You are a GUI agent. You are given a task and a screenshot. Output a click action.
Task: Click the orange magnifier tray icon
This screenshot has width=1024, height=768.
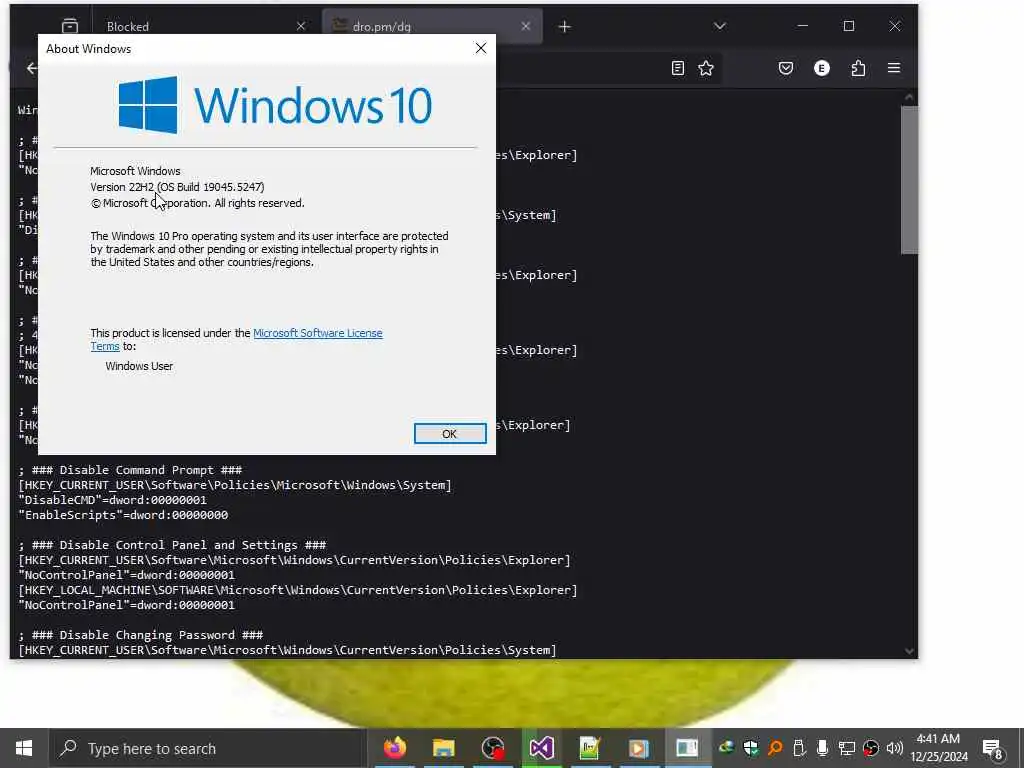click(x=775, y=748)
